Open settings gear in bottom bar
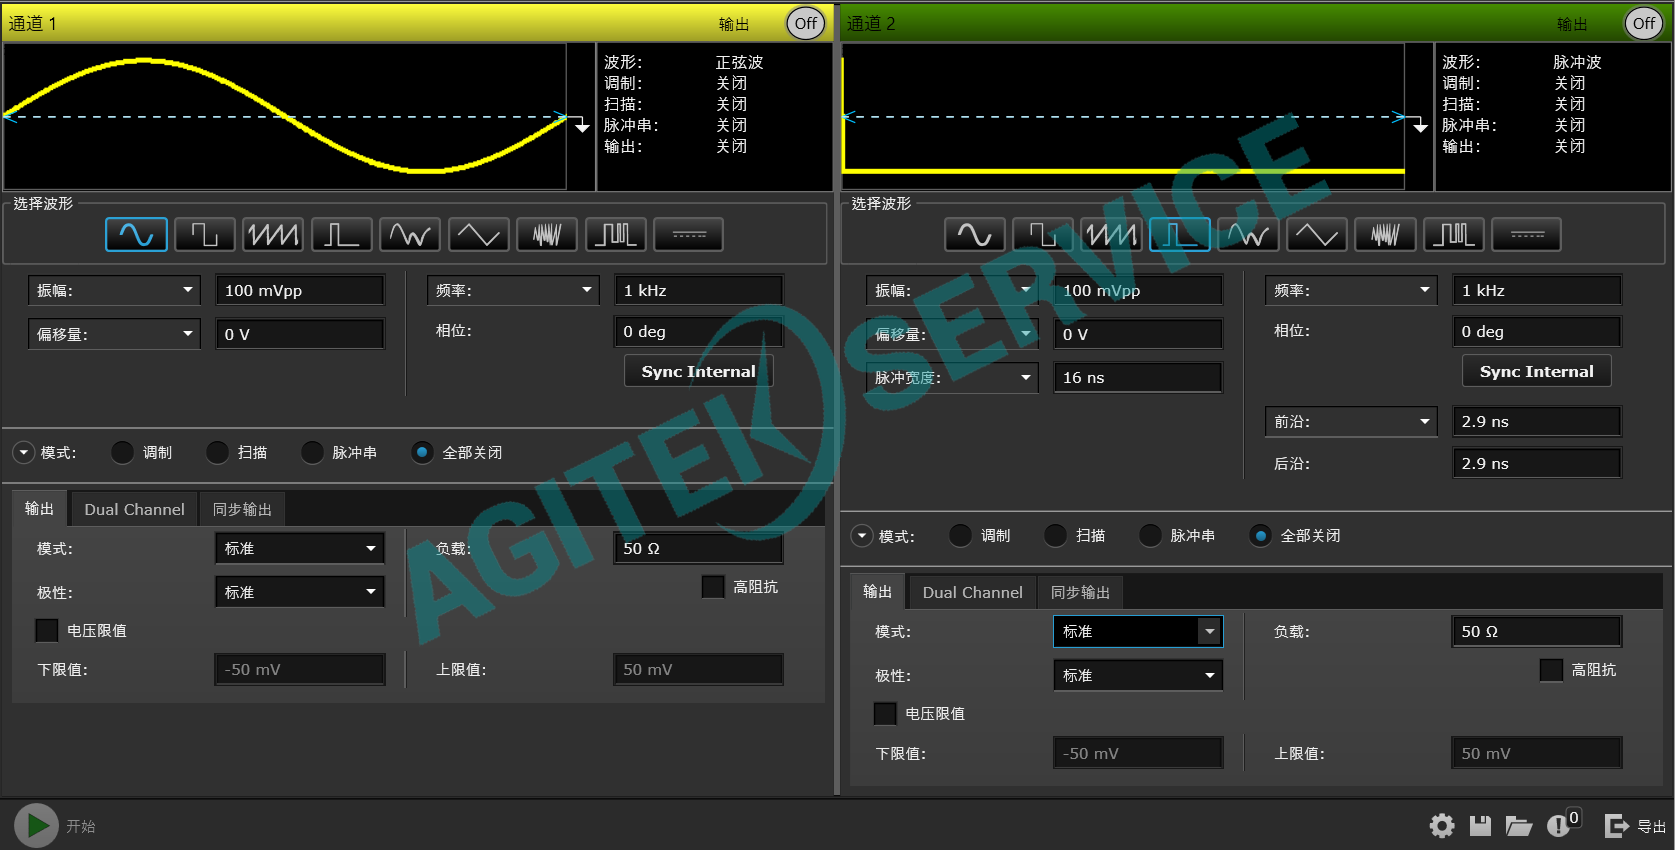1675x850 pixels. (1442, 826)
